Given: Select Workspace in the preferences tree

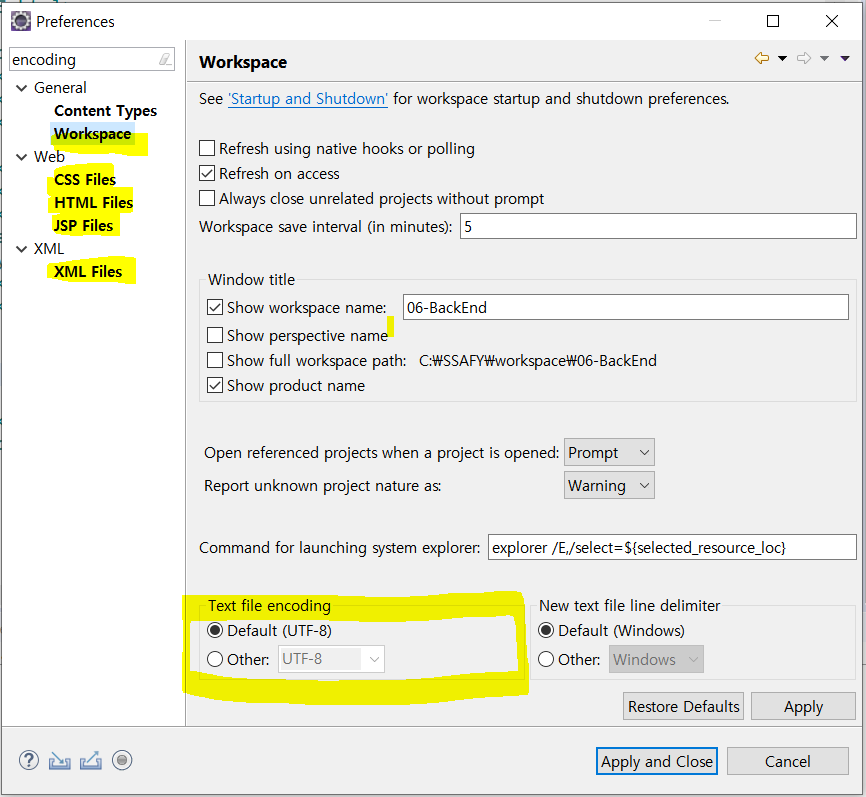Looking at the screenshot, I should tap(93, 134).
